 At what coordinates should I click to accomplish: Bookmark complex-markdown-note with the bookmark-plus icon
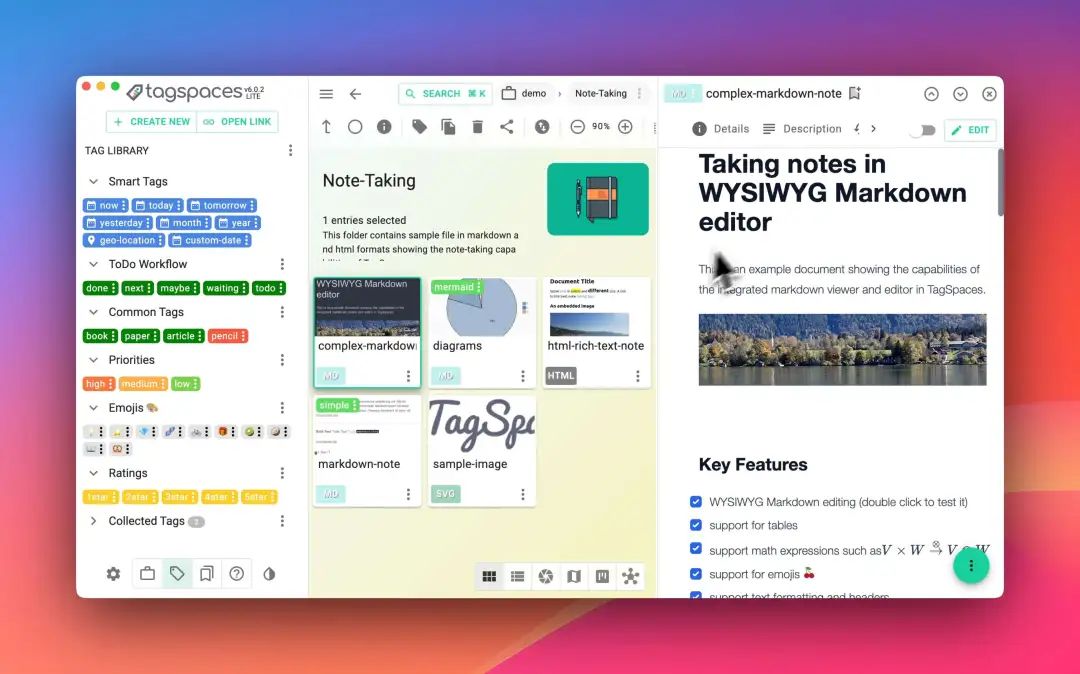point(855,93)
